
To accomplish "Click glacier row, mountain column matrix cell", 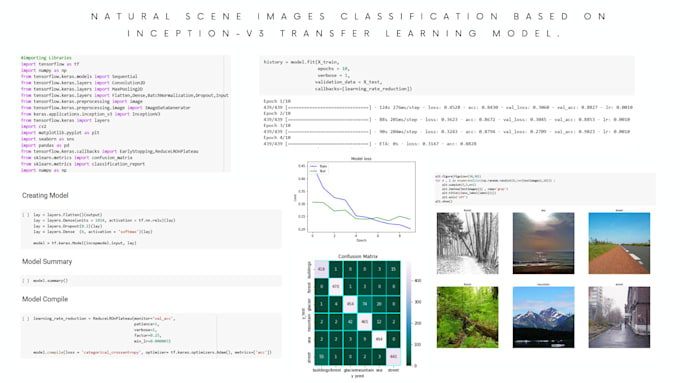I will click(x=364, y=304).
